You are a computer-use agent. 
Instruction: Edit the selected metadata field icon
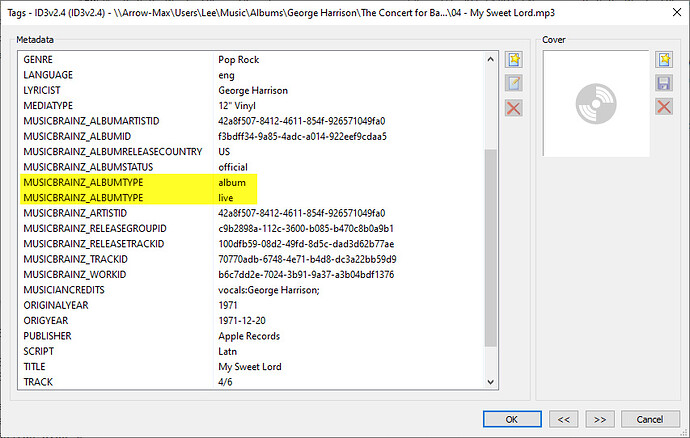[514, 83]
